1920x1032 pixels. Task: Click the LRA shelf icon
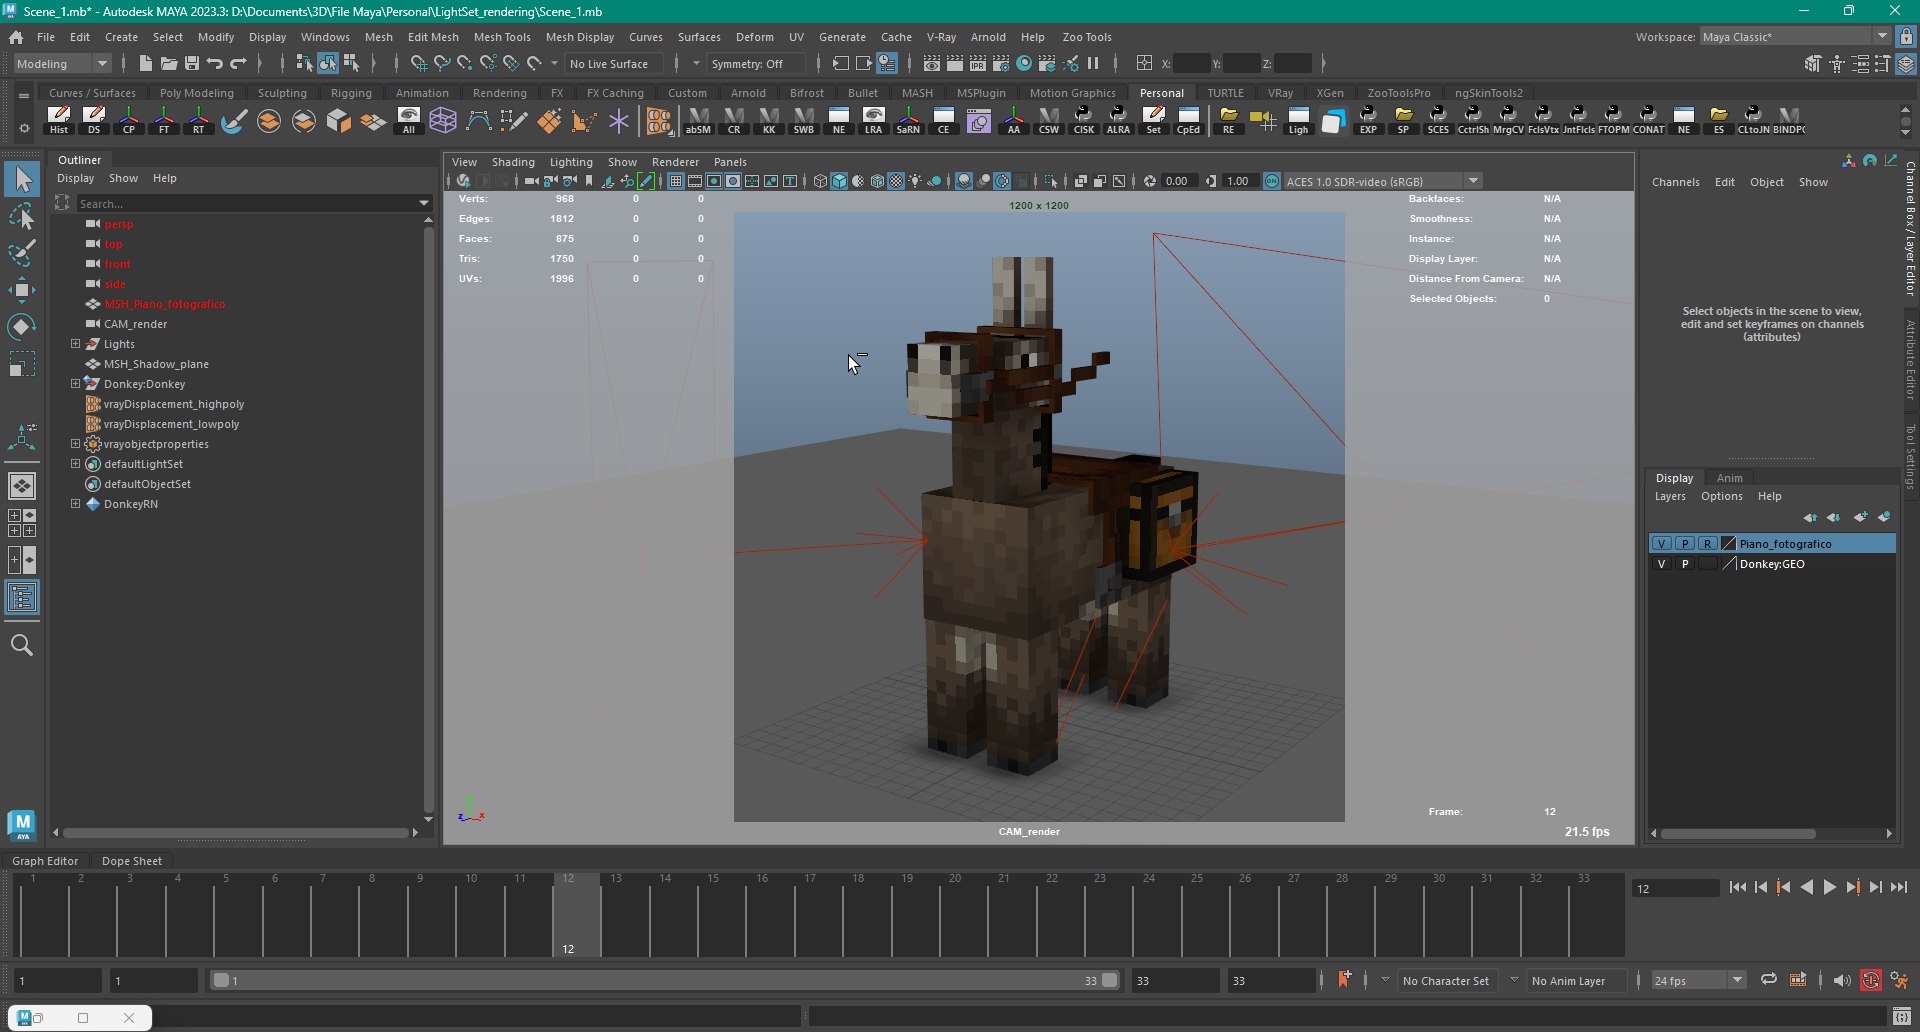[873, 120]
